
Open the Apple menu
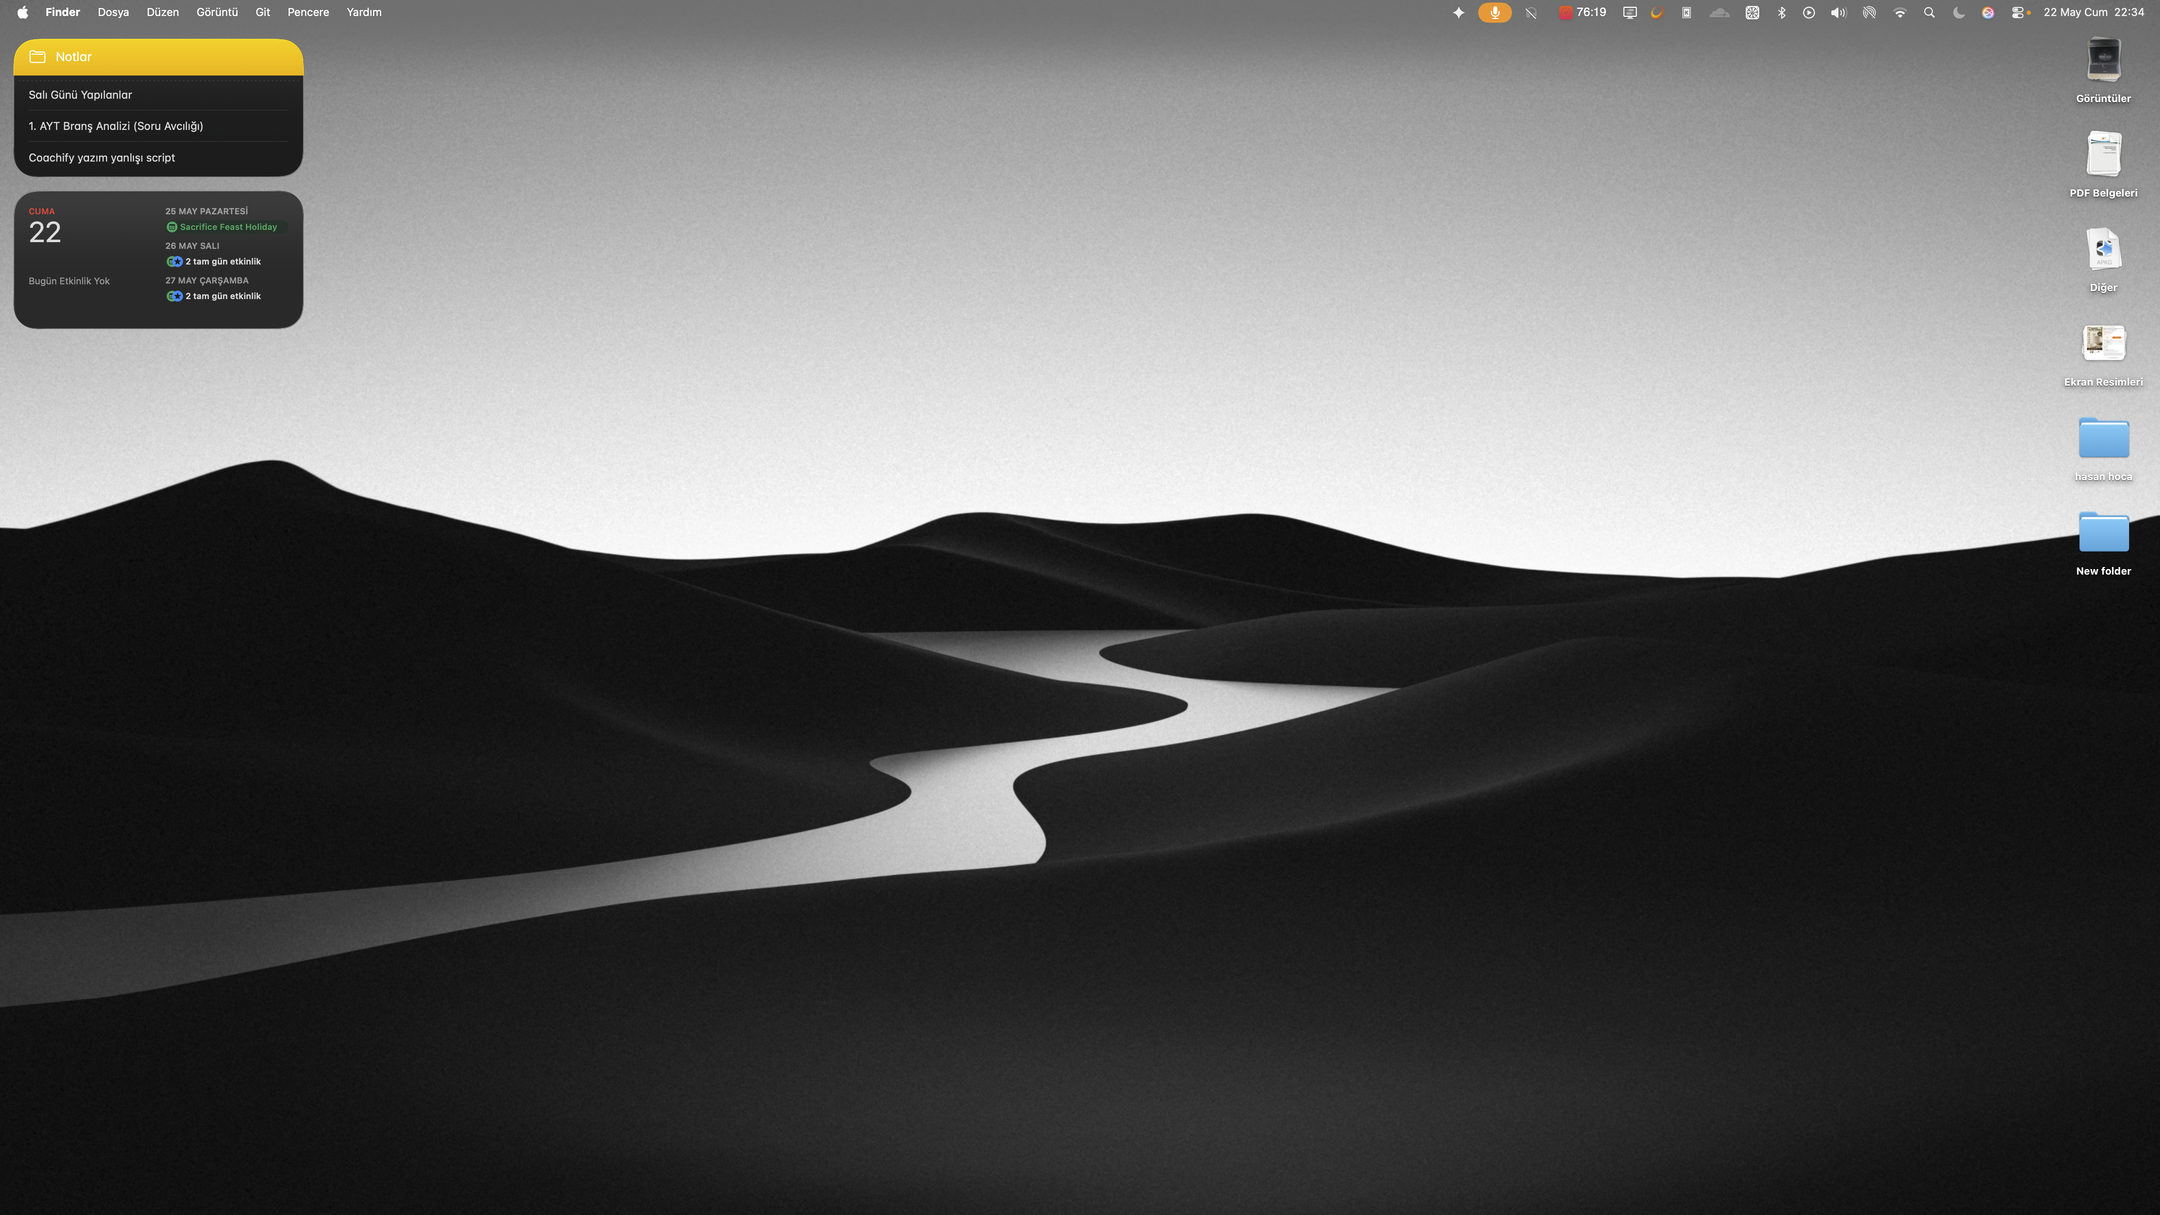click(x=22, y=12)
